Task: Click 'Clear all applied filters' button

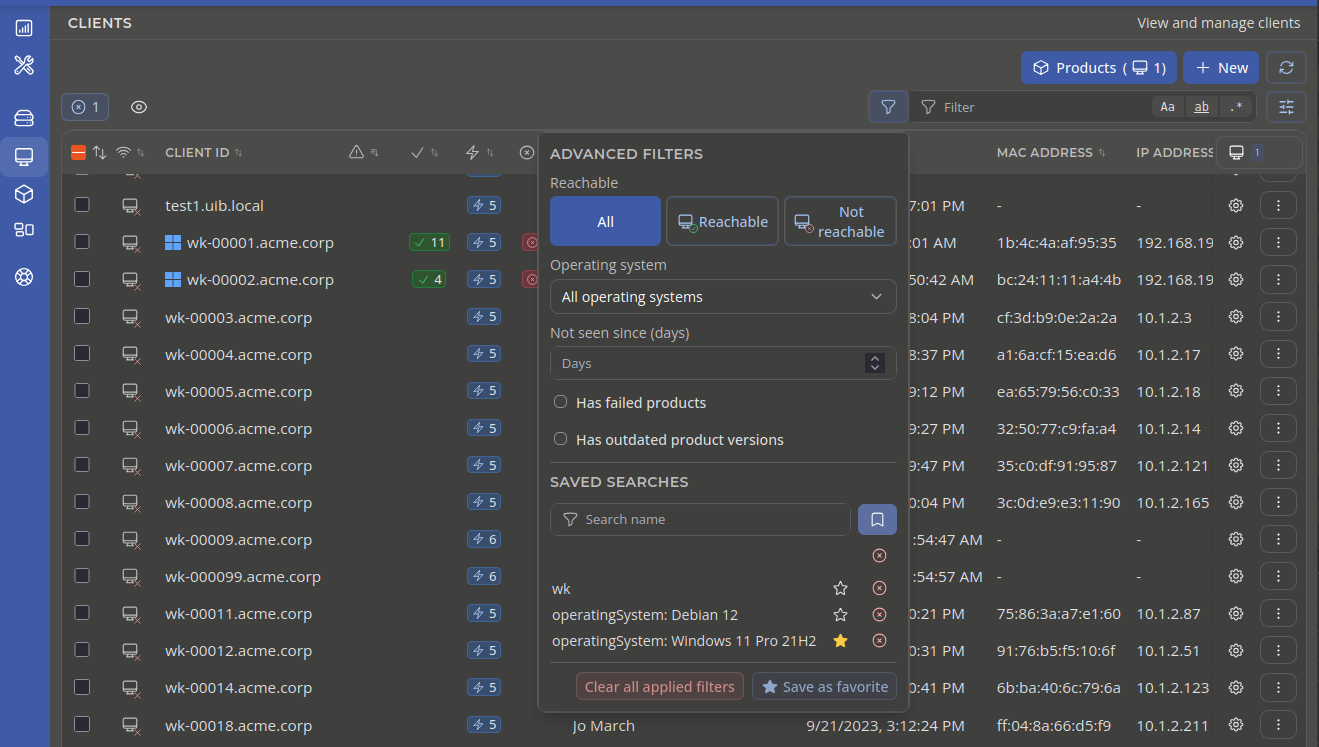Action: click(x=660, y=686)
